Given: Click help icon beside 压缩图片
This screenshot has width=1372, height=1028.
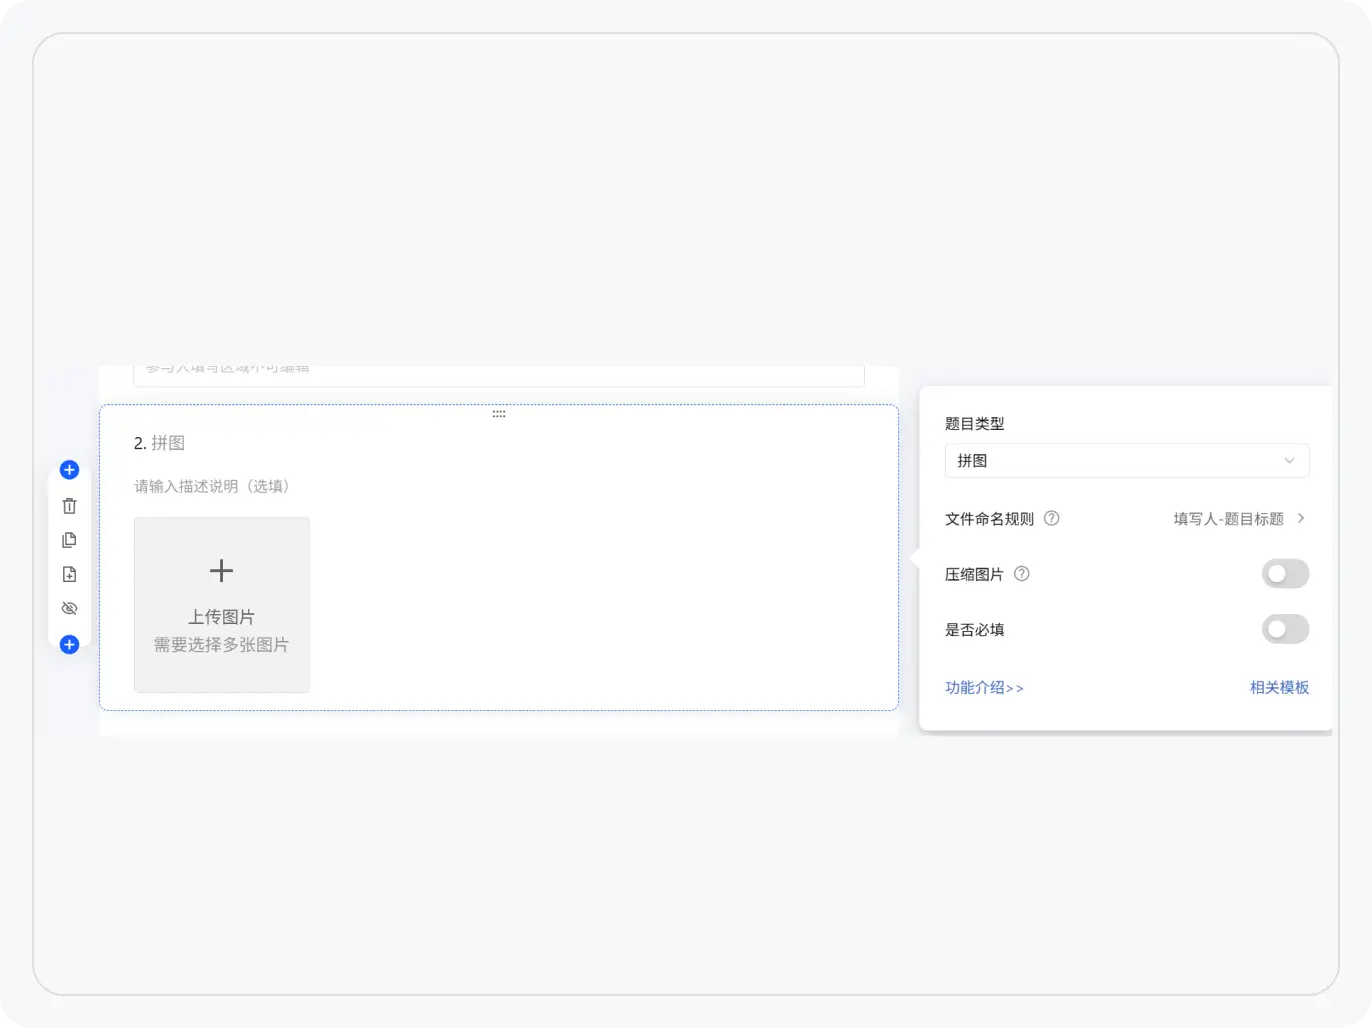Looking at the screenshot, I should (x=1022, y=574).
